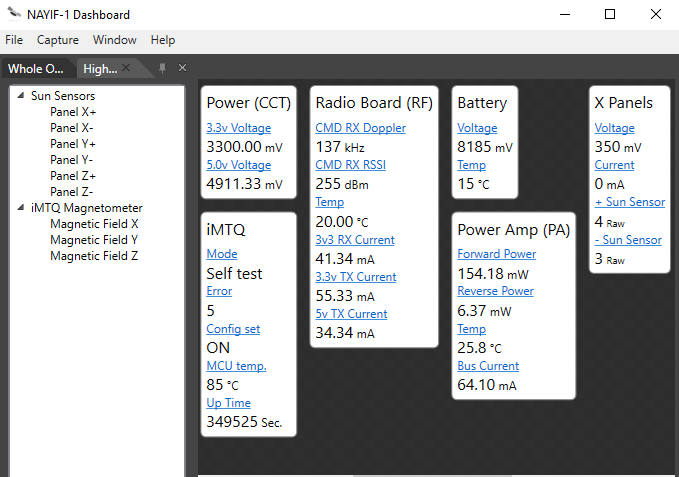Select Panel Y+ in the tree
Viewport: 679px width, 477px height.
pos(73,144)
